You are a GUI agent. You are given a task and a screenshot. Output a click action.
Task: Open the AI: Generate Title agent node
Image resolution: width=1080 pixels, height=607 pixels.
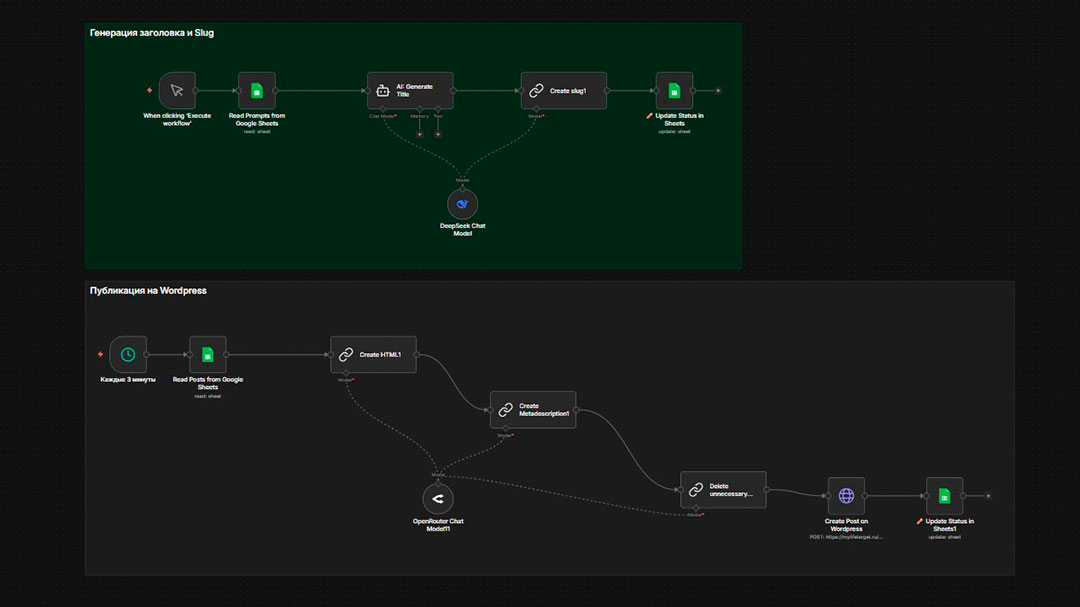pyautogui.click(x=410, y=90)
